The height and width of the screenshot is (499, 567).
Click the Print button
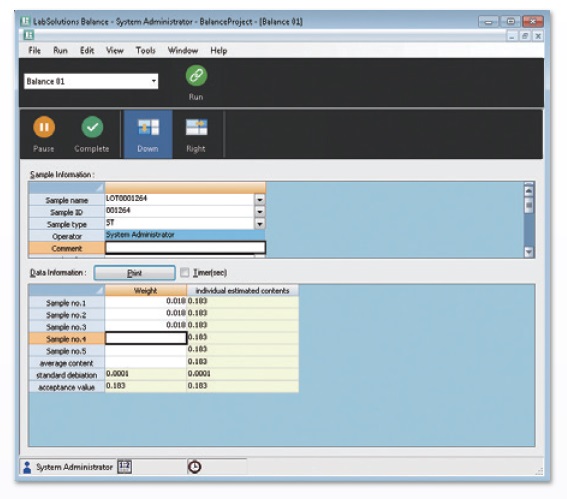[135, 273]
